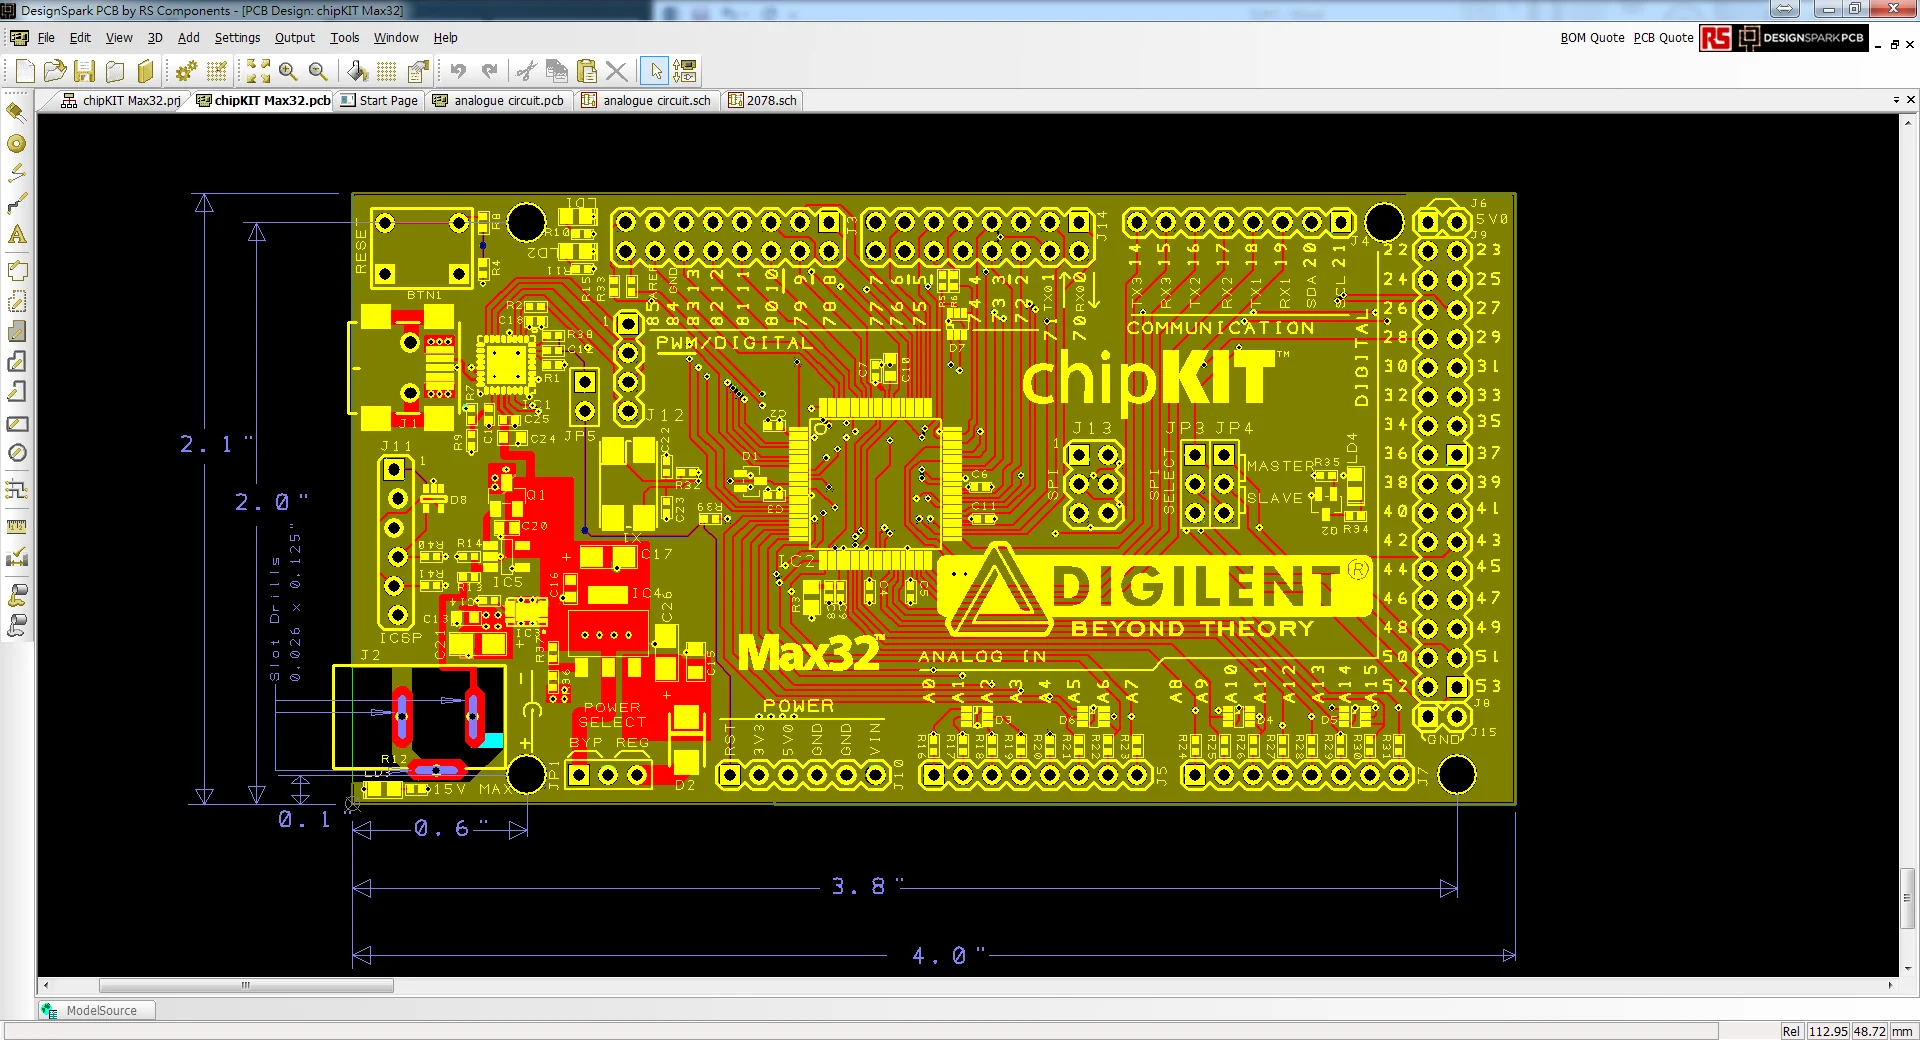Select the arrow Selection tool

coord(655,71)
